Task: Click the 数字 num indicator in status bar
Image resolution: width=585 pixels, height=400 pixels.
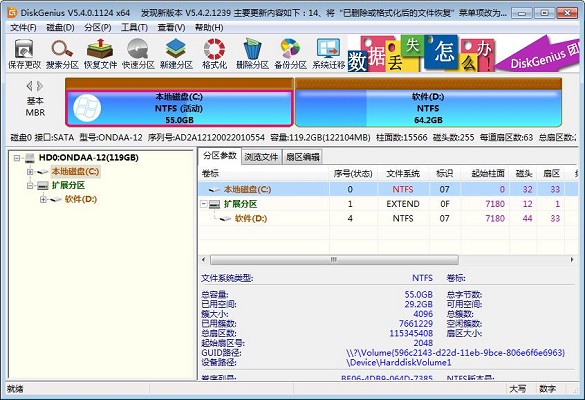Action: coord(547,389)
